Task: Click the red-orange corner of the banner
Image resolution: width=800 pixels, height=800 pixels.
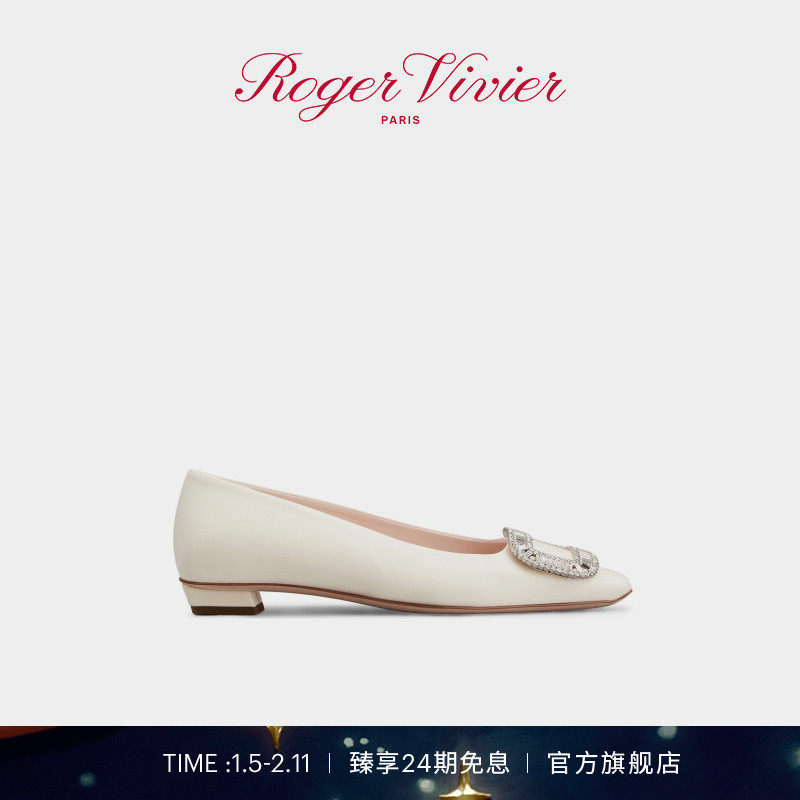Action: (x=23, y=732)
